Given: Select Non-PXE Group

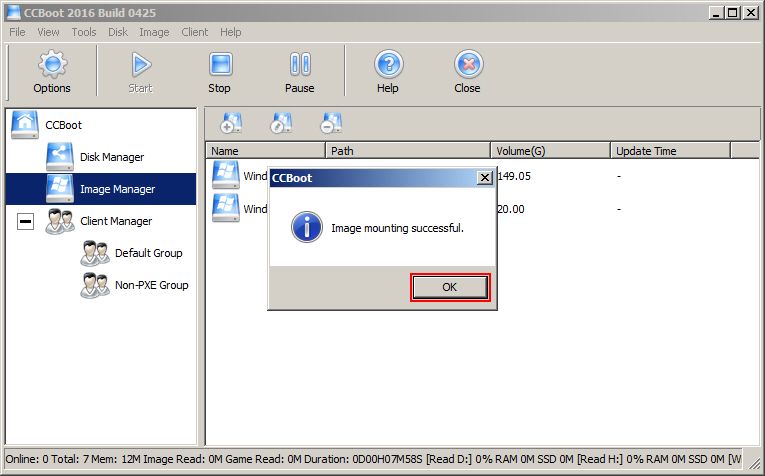Looking at the screenshot, I should click(151, 285).
